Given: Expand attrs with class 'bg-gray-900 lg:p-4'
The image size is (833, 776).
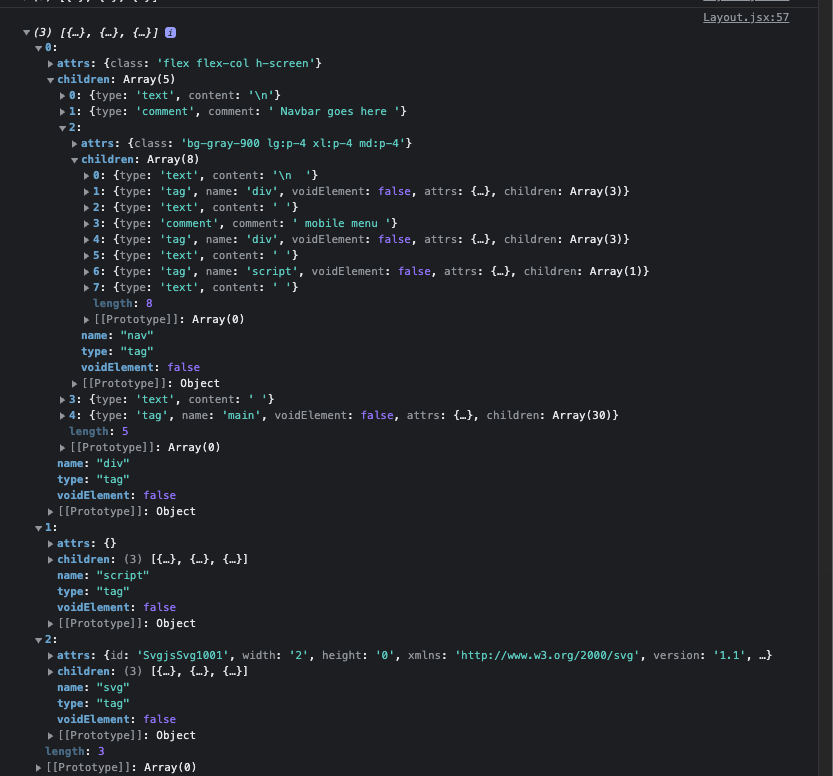Looking at the screenshot, I should click(74, 143).
